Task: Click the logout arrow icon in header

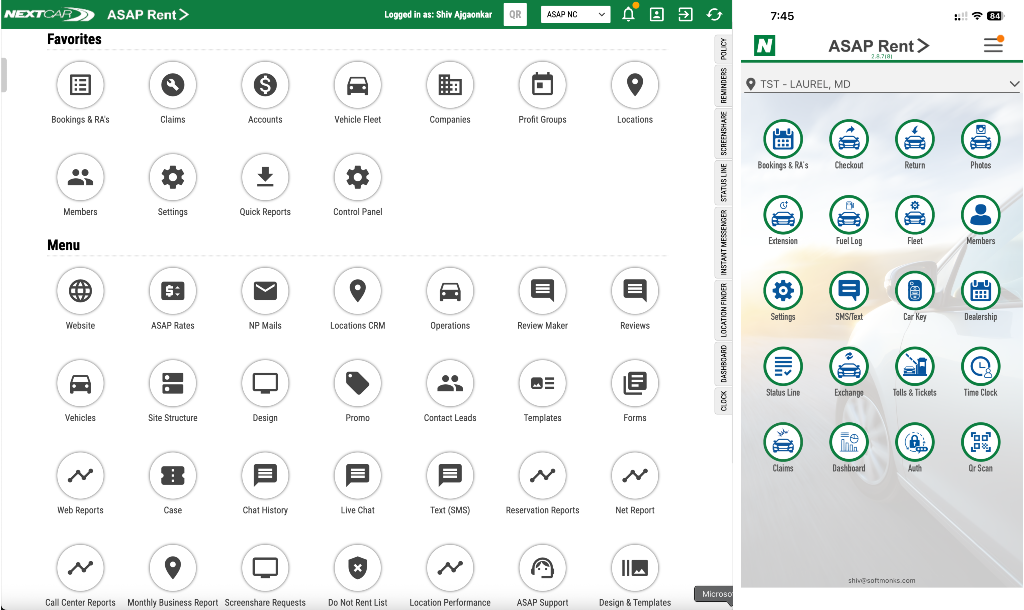Action: [x=685, y=15]
